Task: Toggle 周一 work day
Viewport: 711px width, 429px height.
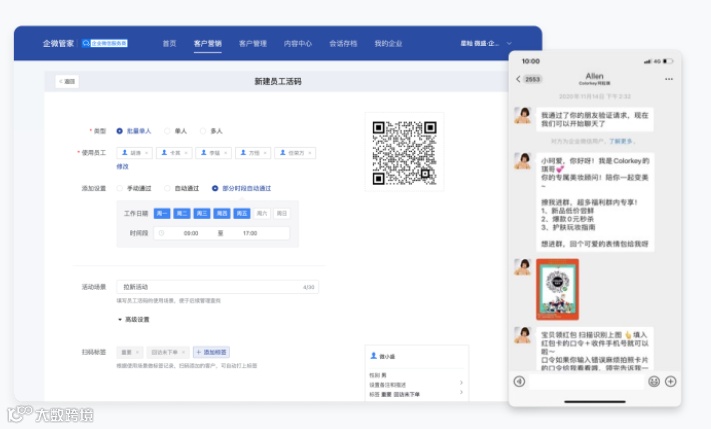Action: point(162,213)
